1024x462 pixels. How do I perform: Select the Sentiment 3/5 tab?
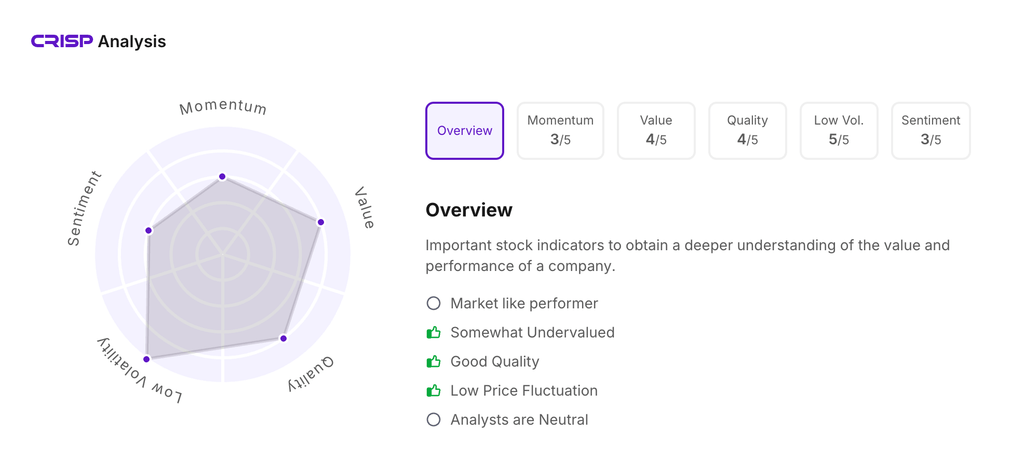[930, 131]
